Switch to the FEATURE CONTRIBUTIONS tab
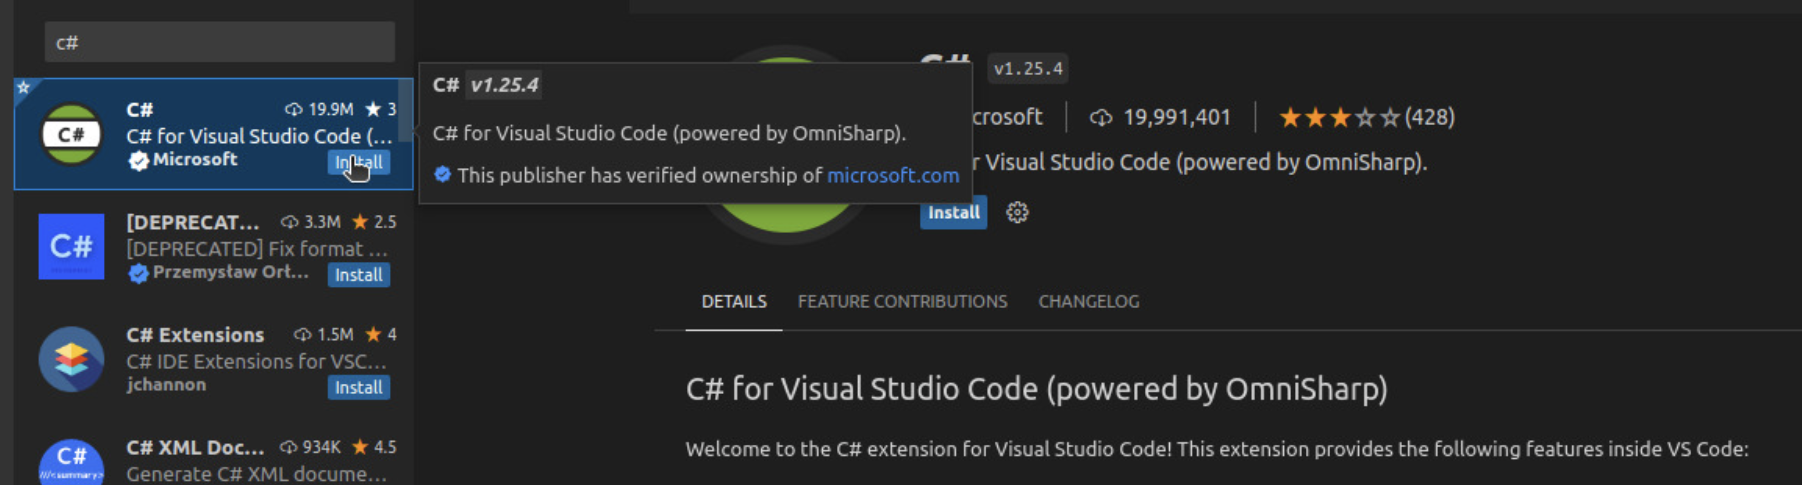 [x=902, y=301]
